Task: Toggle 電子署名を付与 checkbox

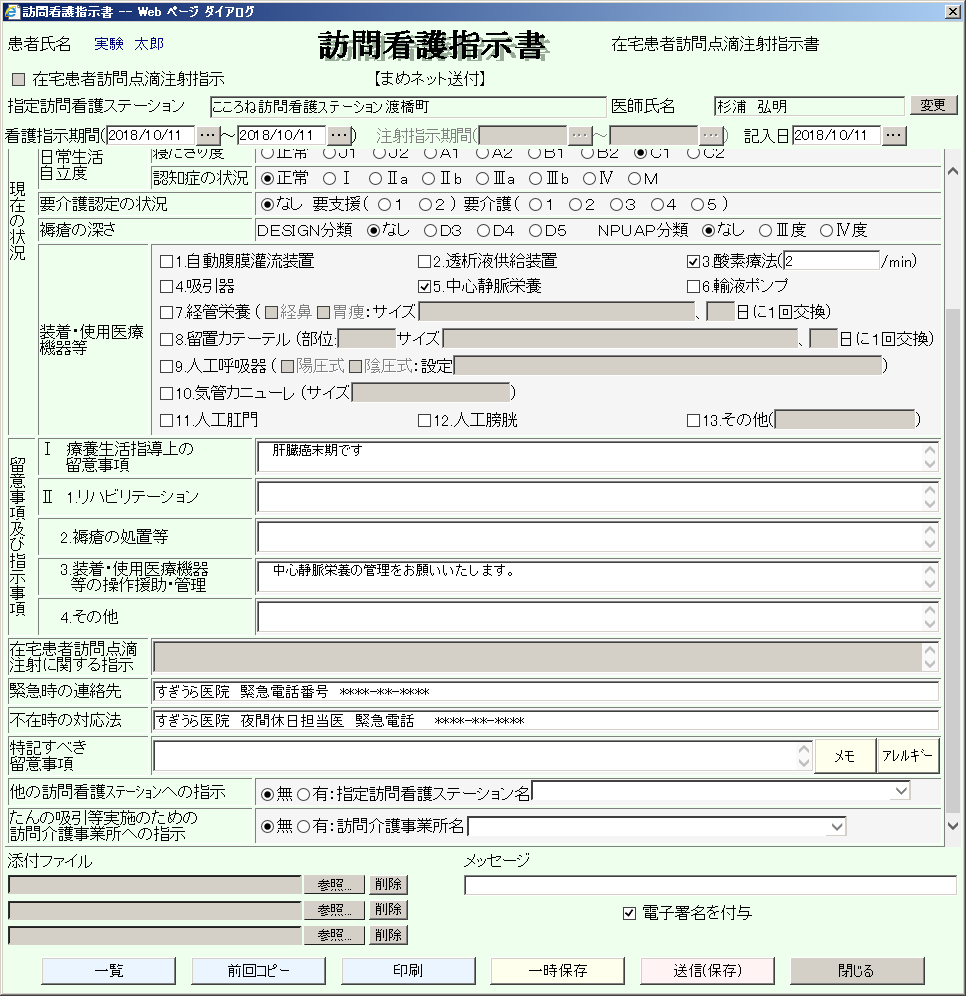Action: coord(629,913)
